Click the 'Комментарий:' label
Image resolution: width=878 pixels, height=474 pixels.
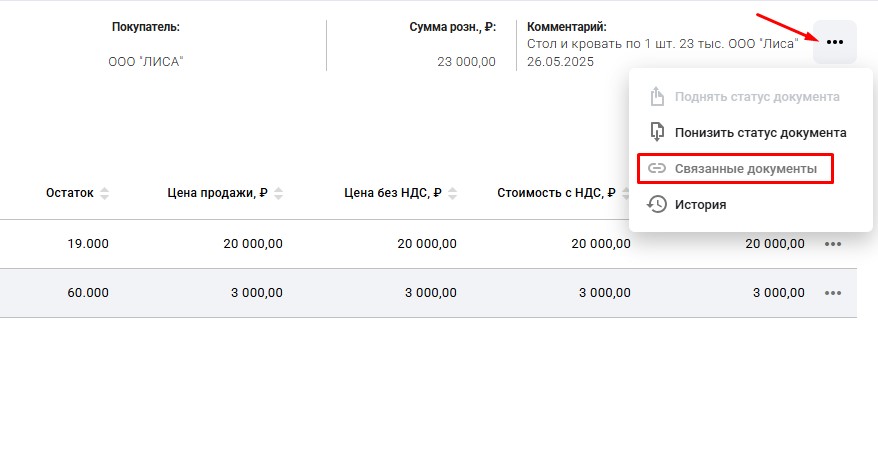point(567,27)
